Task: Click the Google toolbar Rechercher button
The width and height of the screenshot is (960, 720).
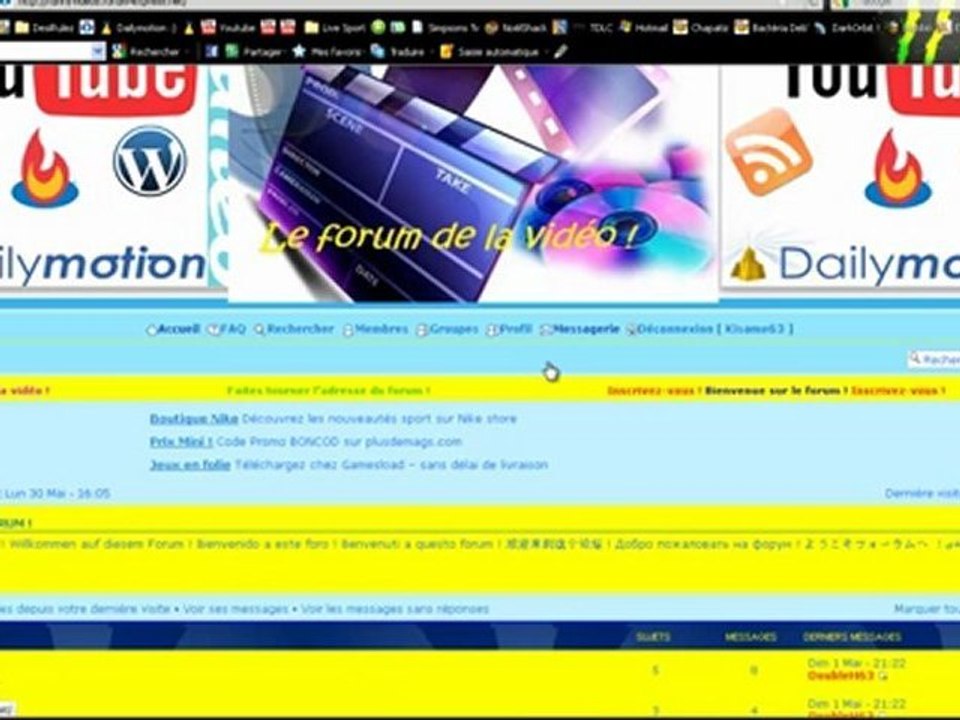Action: point(146,52)
